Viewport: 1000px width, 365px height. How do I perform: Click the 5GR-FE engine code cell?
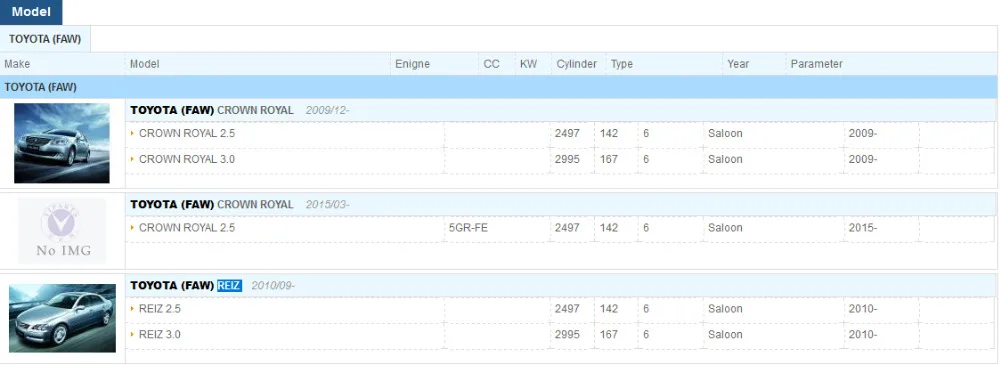coord(469,228)
